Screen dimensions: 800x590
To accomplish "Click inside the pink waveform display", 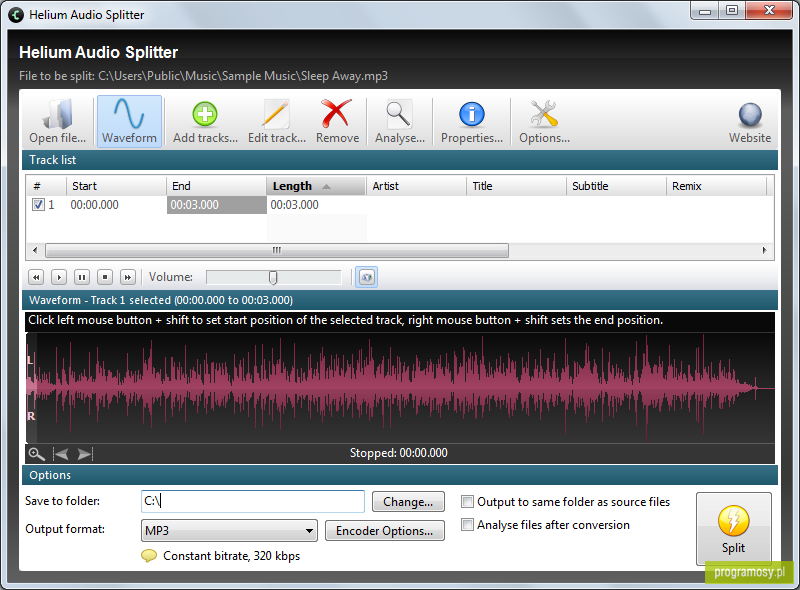I will [400, 388].
